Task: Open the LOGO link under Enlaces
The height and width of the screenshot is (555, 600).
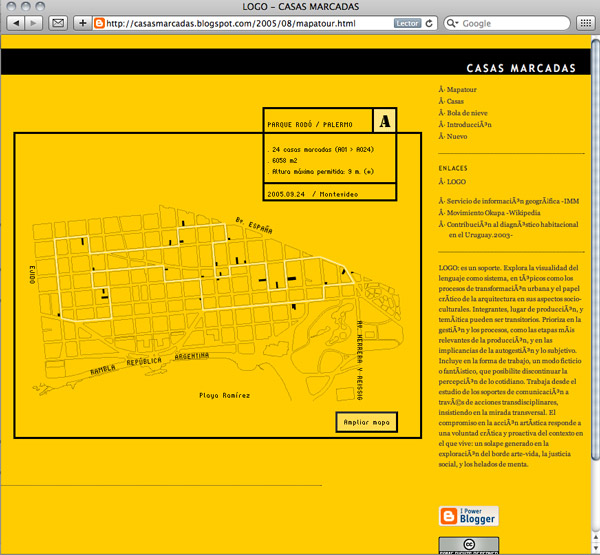Action: [x=456, y=182]
